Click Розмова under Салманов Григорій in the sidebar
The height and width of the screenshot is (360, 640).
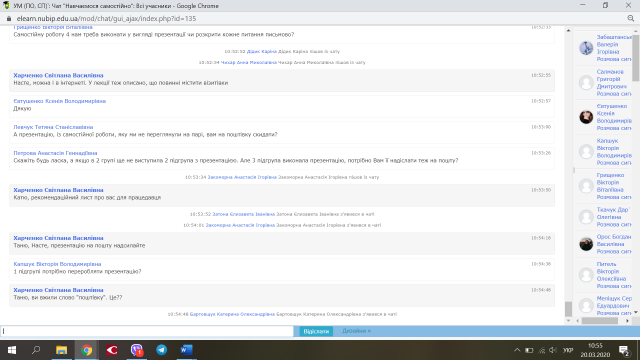point(613,94)
